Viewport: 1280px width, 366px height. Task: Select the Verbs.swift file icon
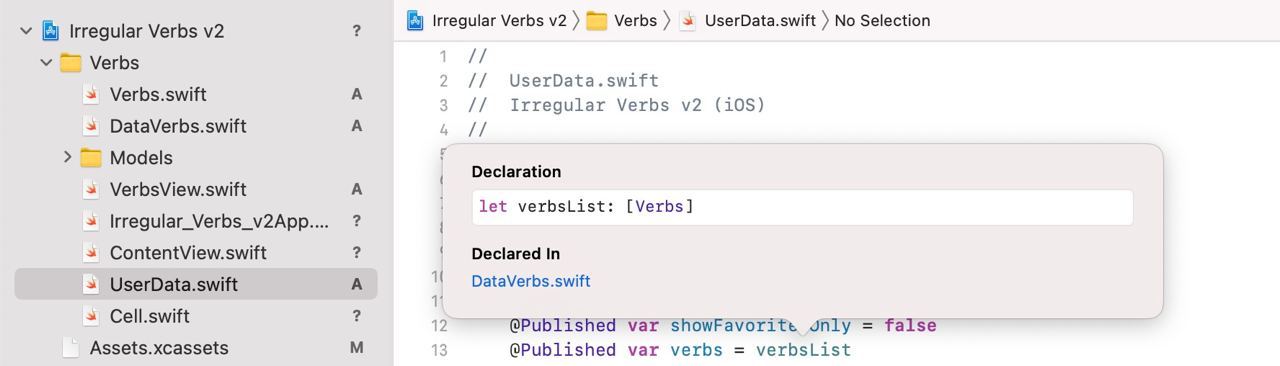[91, 94]
